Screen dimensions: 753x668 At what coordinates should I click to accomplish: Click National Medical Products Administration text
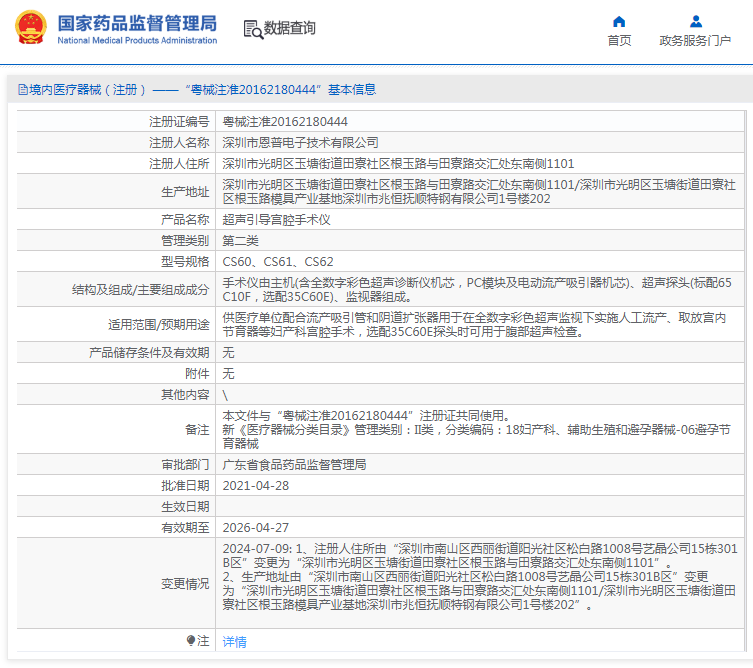137,40
